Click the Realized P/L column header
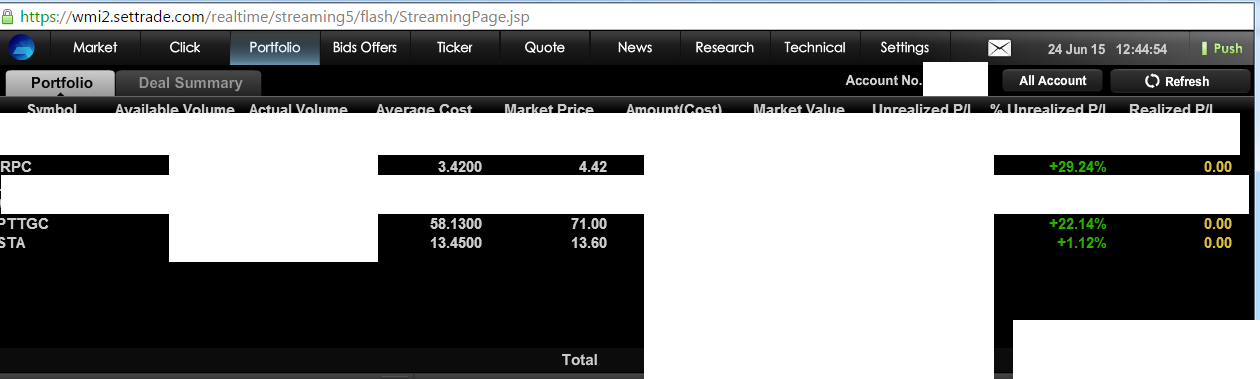 coord(1171,109)
